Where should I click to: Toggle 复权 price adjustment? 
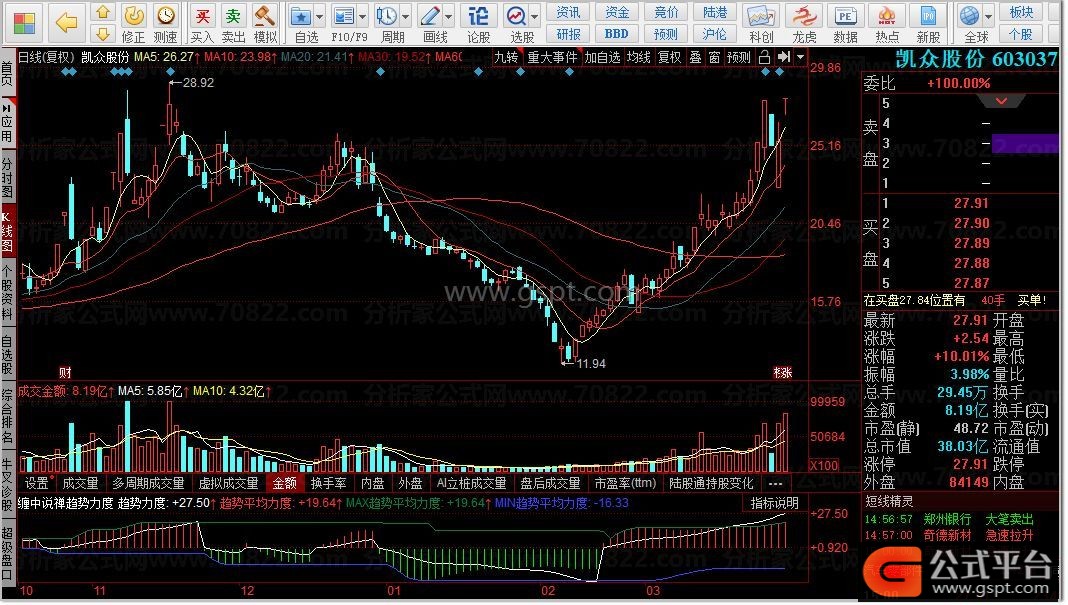pos(669,57)
